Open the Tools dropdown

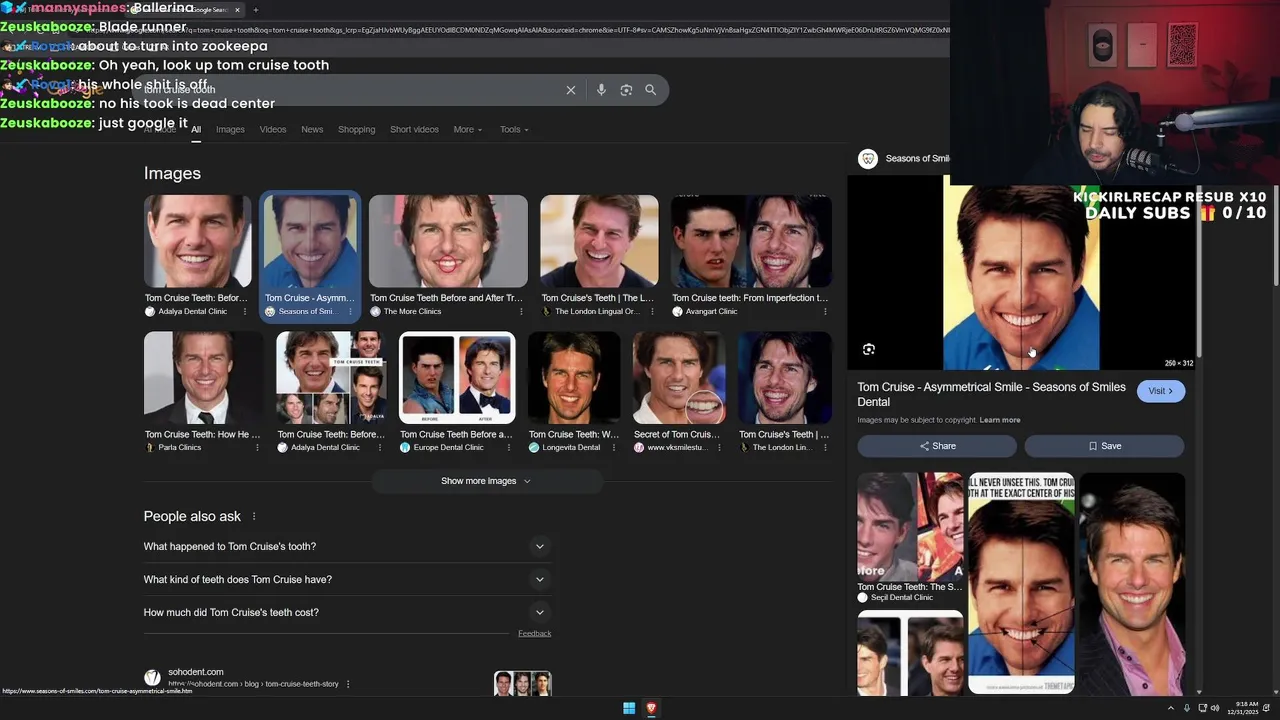(514, 129)
